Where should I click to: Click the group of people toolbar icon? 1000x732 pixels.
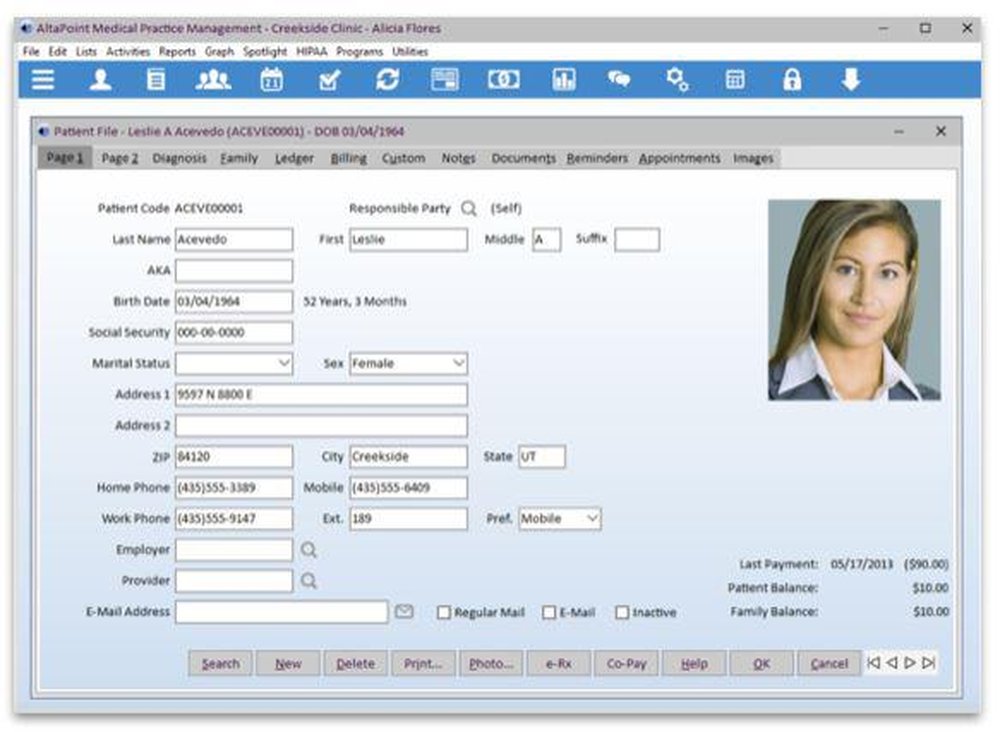(213, 80)
